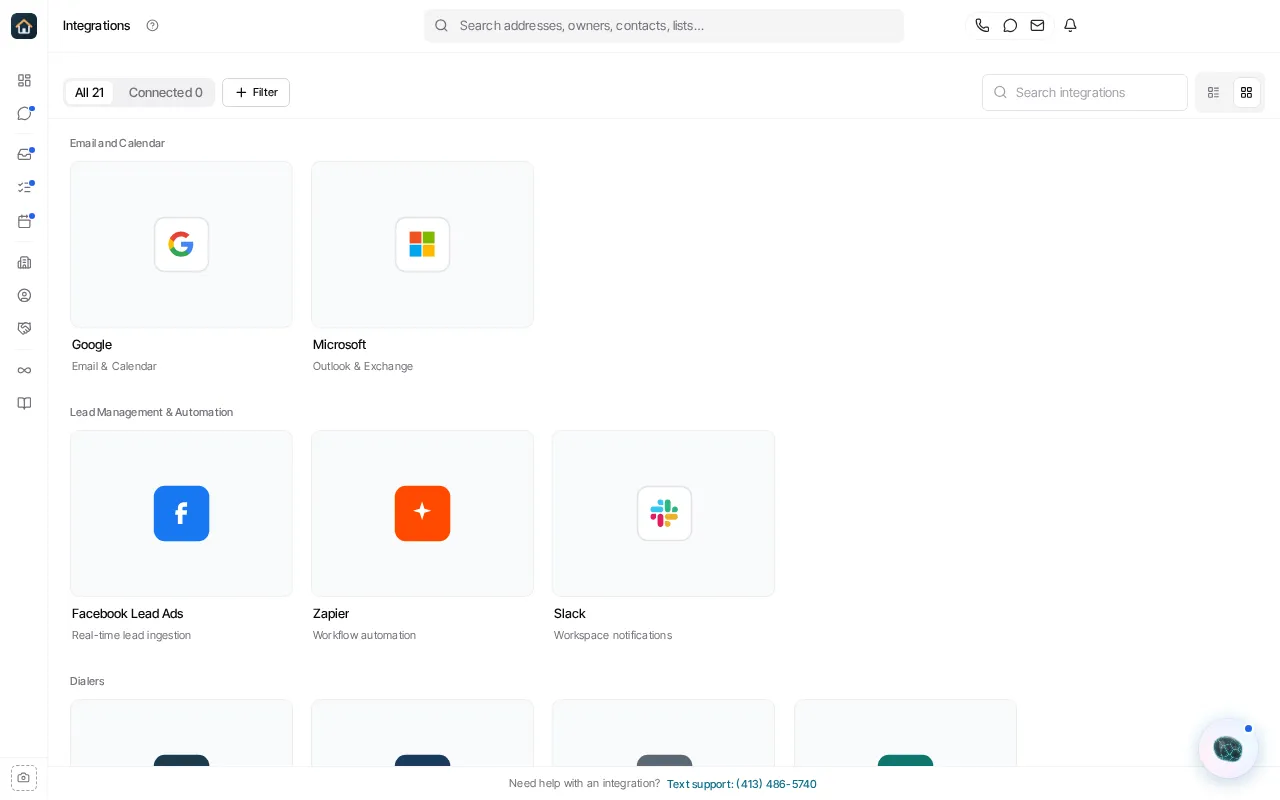Switch to grid view layout
The height and width of the screenshot is (800, 1280).
(1246, 92)
